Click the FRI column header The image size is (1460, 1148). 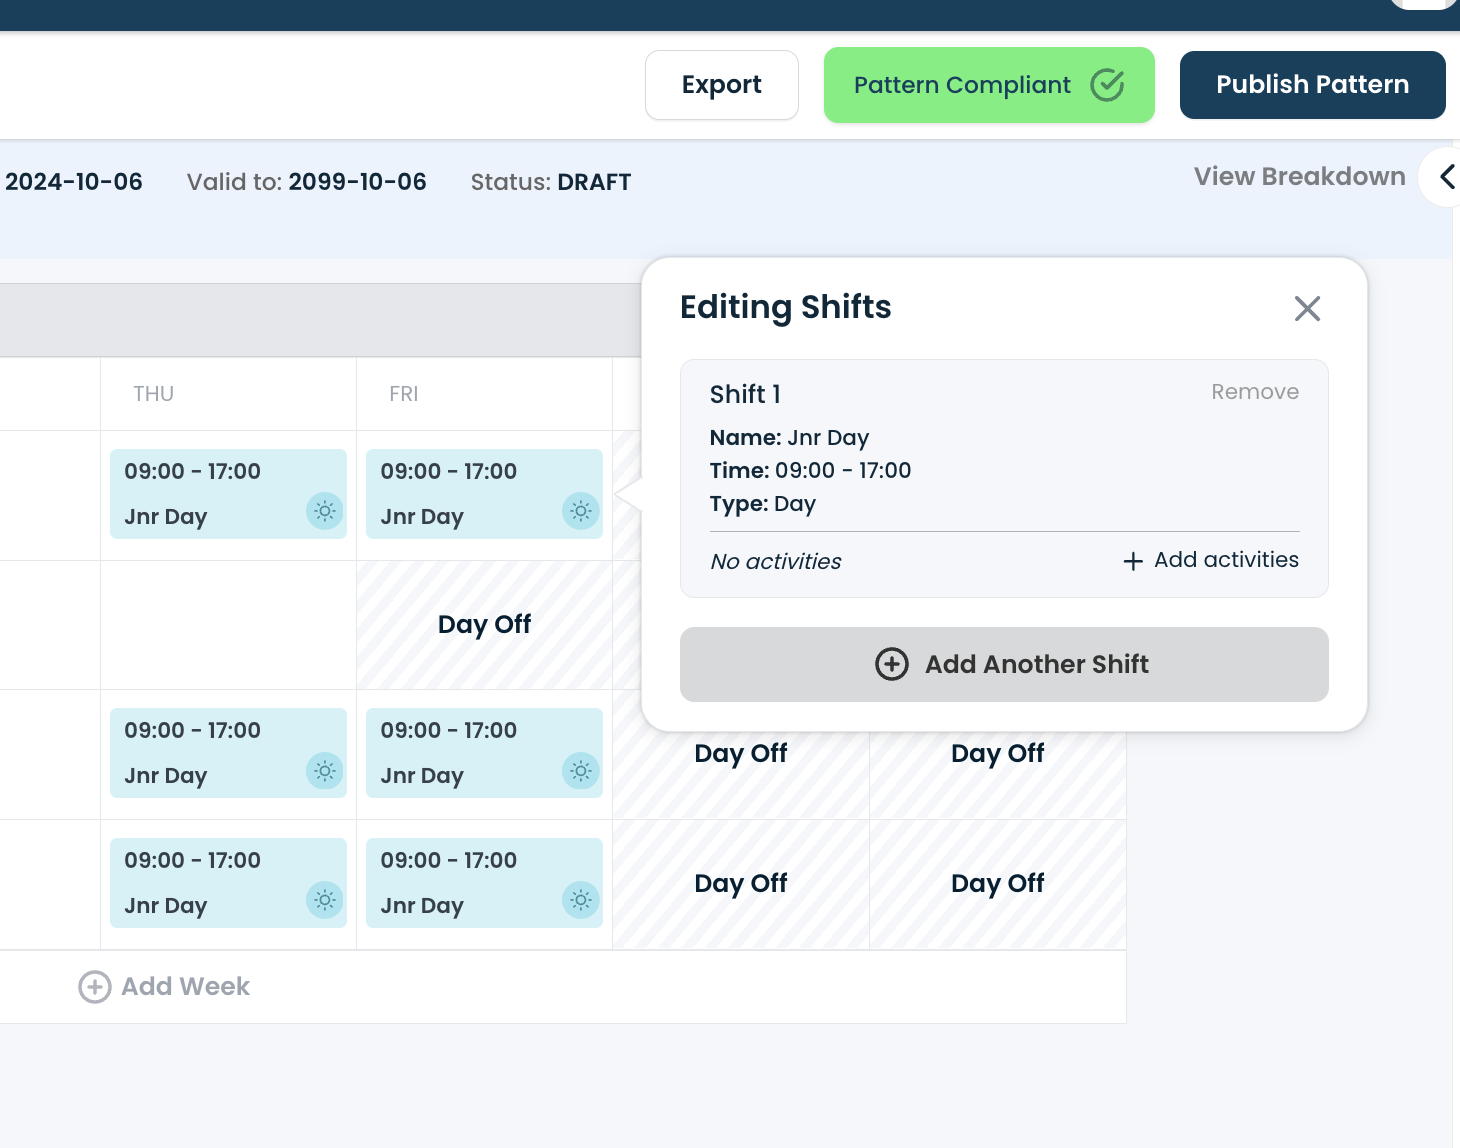[404, 394]
